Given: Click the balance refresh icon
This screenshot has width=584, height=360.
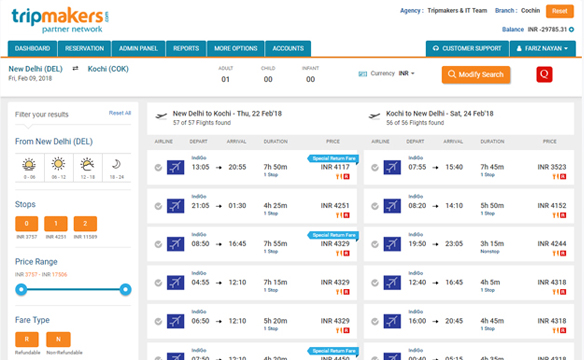Looking at the screenshot, I should pyautogui.click(x=571, y=29).
